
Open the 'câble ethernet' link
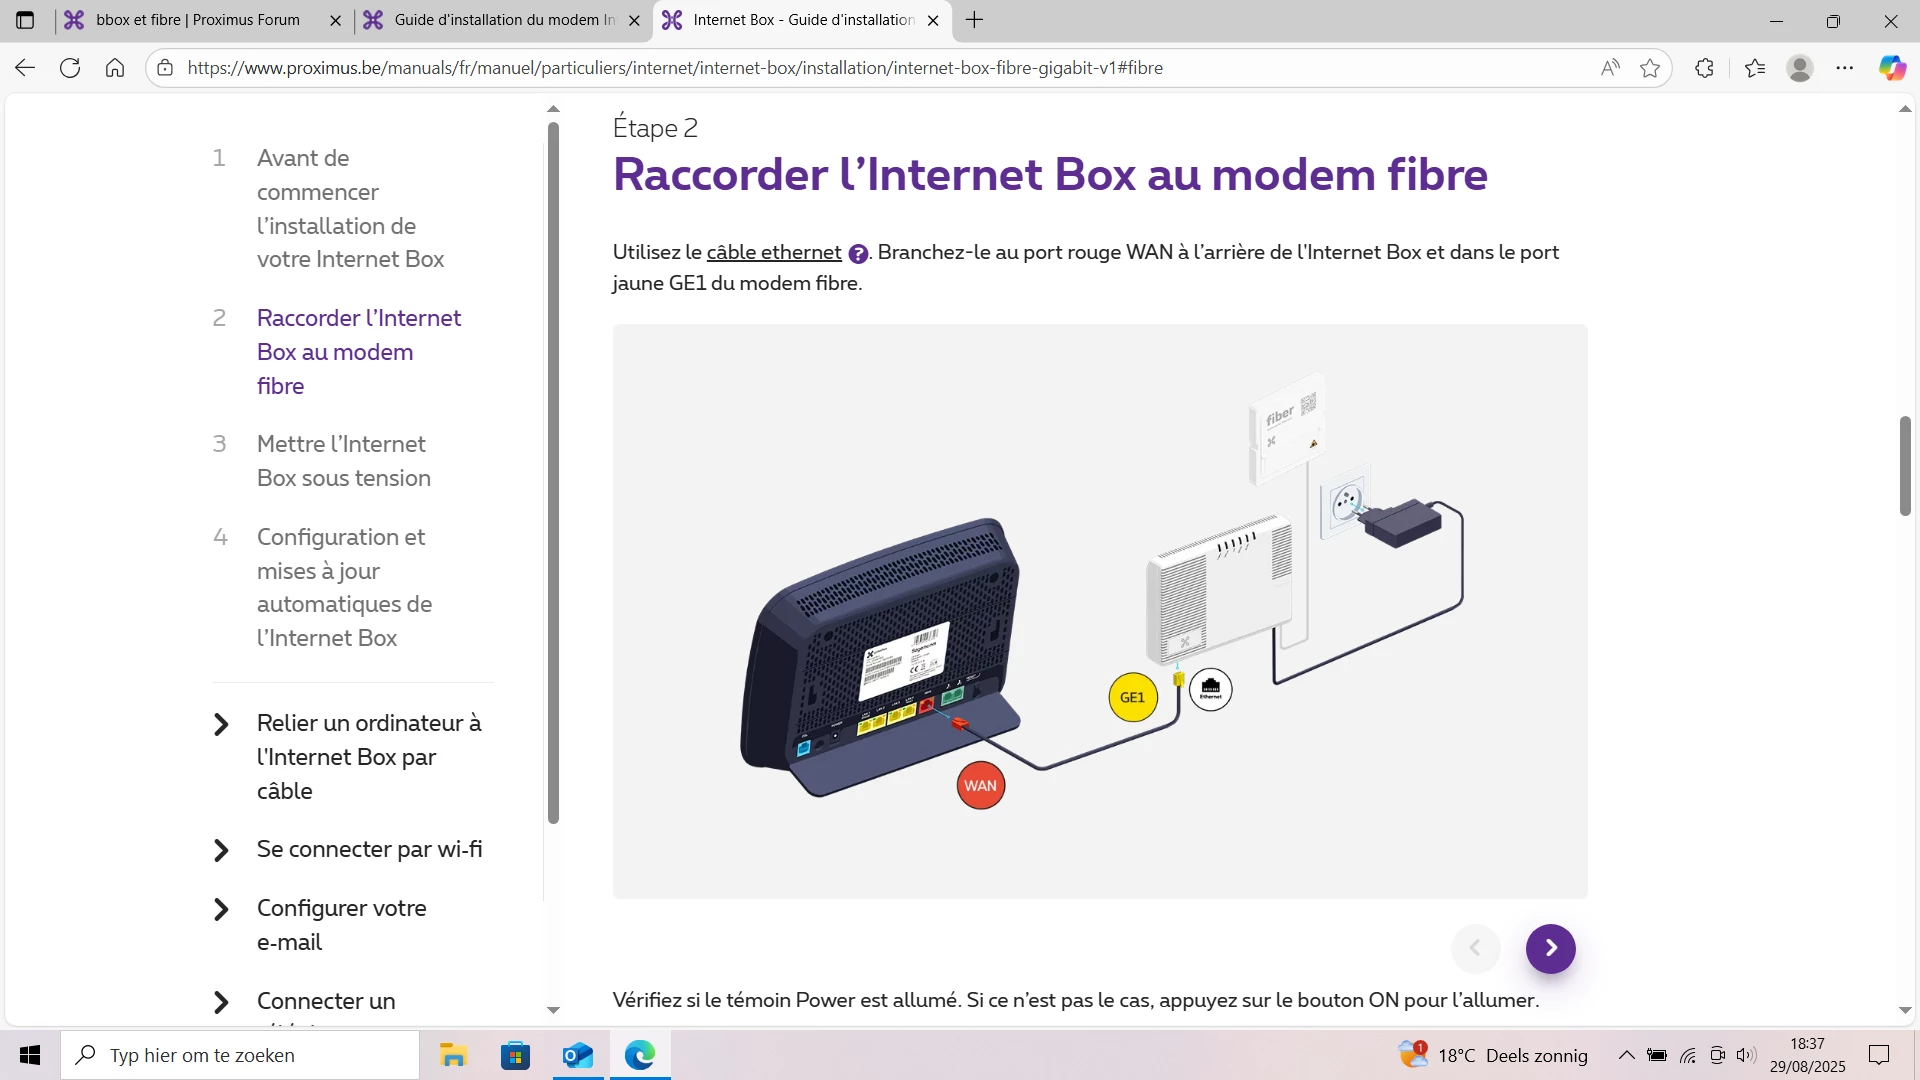[x=773, y=252]
